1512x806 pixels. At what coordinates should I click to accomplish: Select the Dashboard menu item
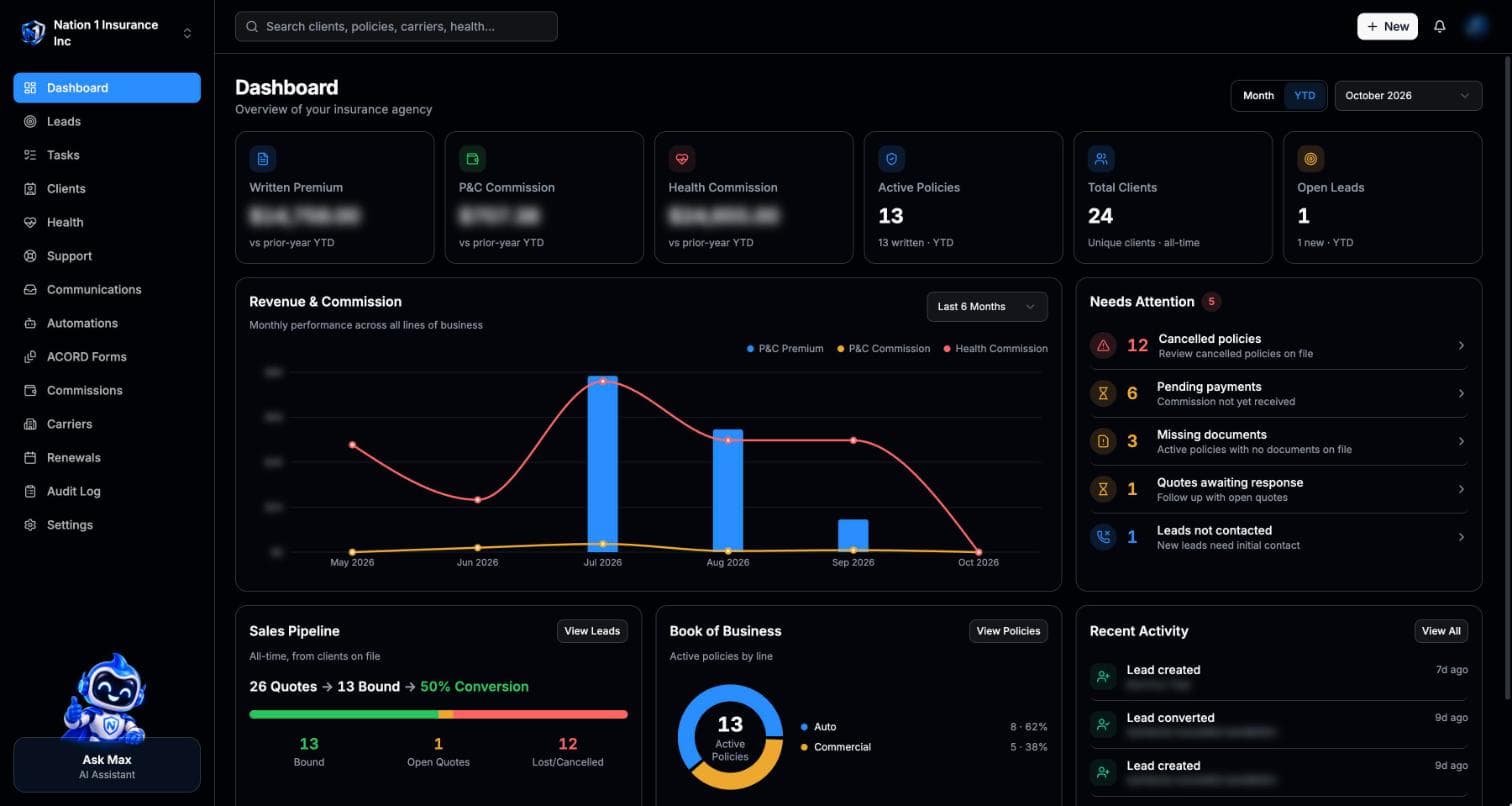tap(107, 88)
